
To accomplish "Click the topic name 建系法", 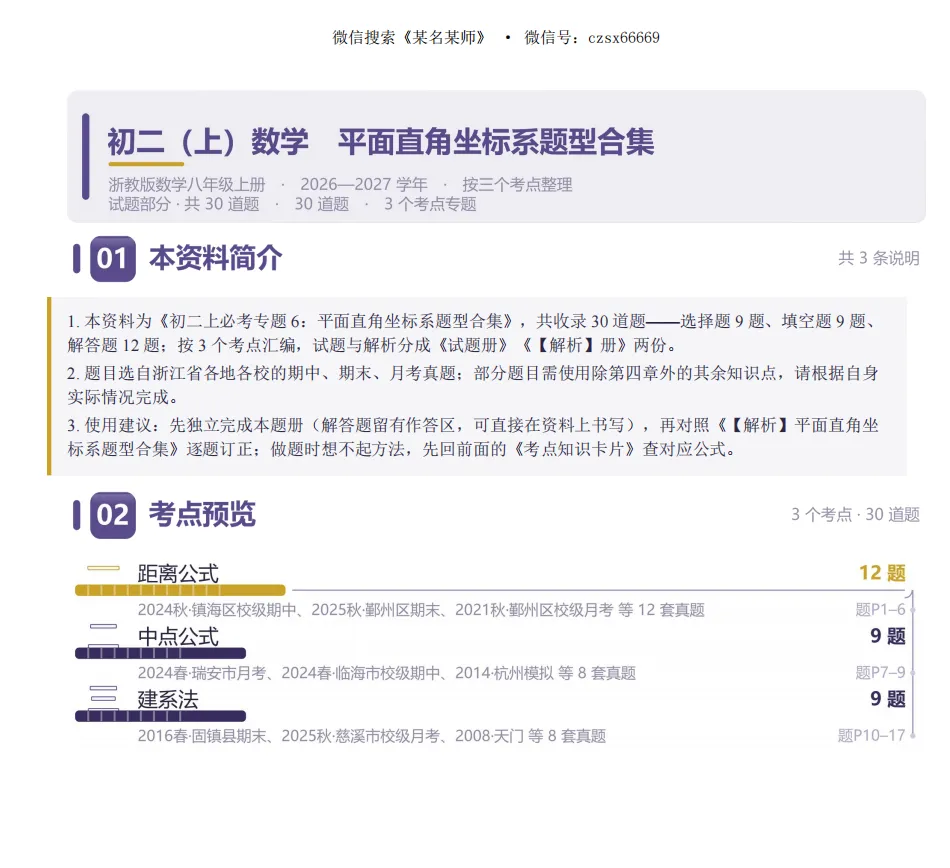I will (168, 700).
